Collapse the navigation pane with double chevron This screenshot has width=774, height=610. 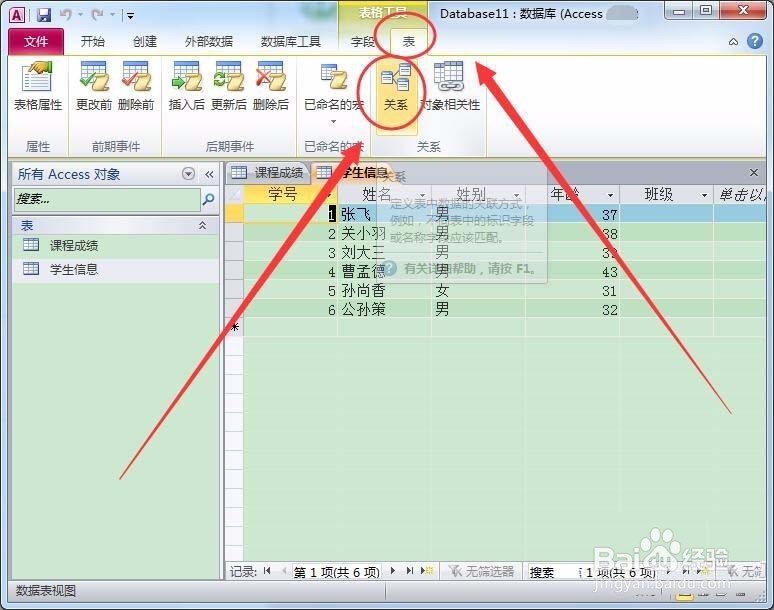209,174
